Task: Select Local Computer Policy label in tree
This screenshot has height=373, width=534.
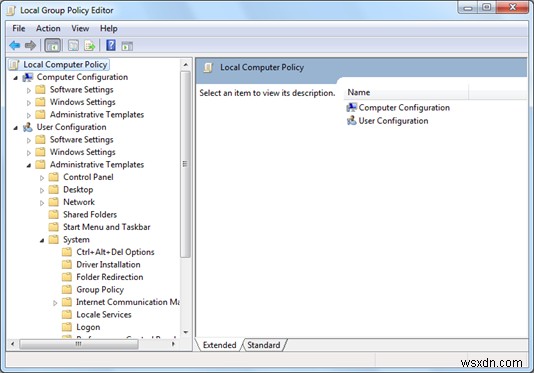Action: pyautogui.click(x=65, y=65)
